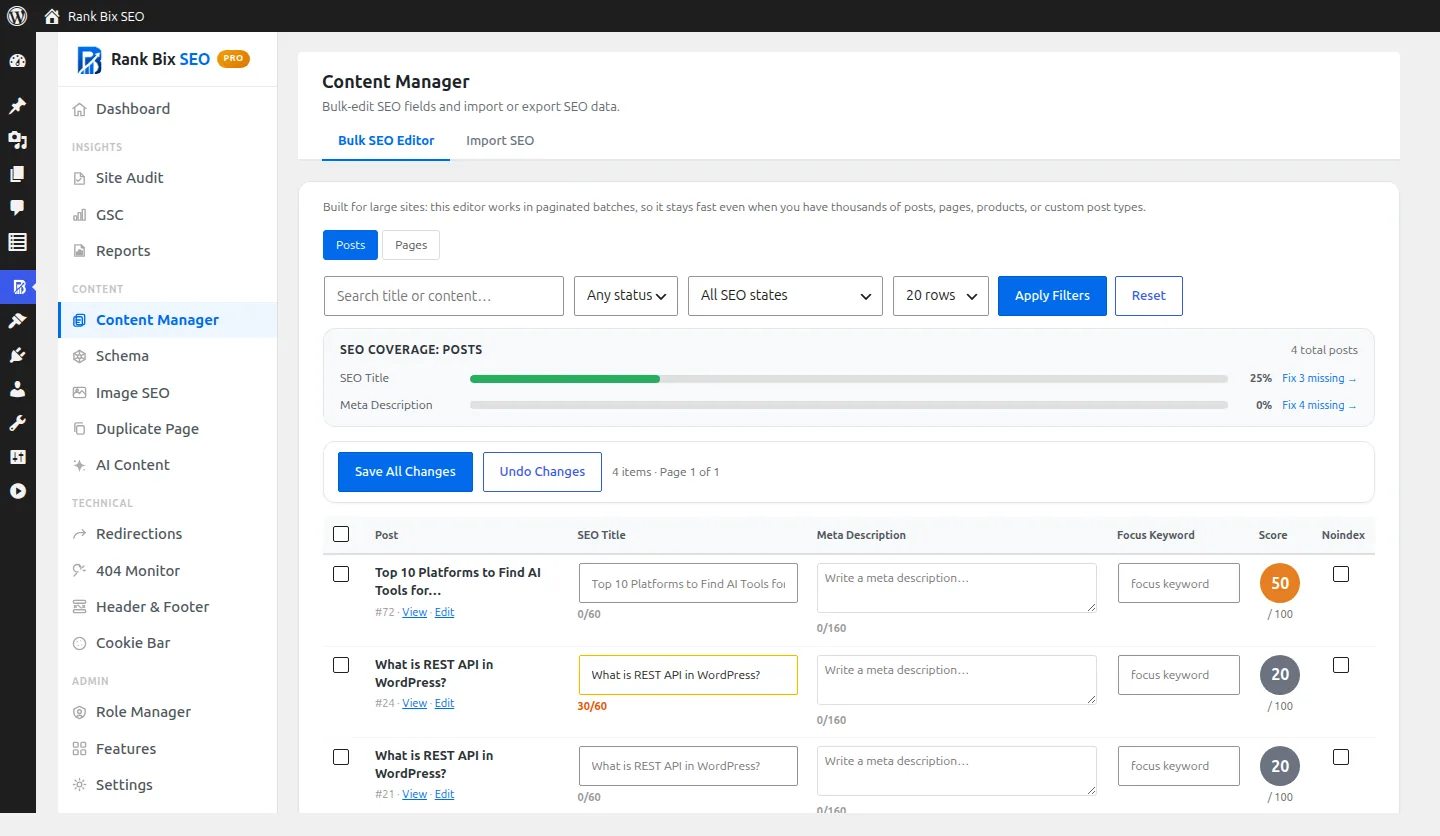Screen dimensions: 1440x836
Task: Click the WordPress logo in the top bar
Action: tap(17, 16)
